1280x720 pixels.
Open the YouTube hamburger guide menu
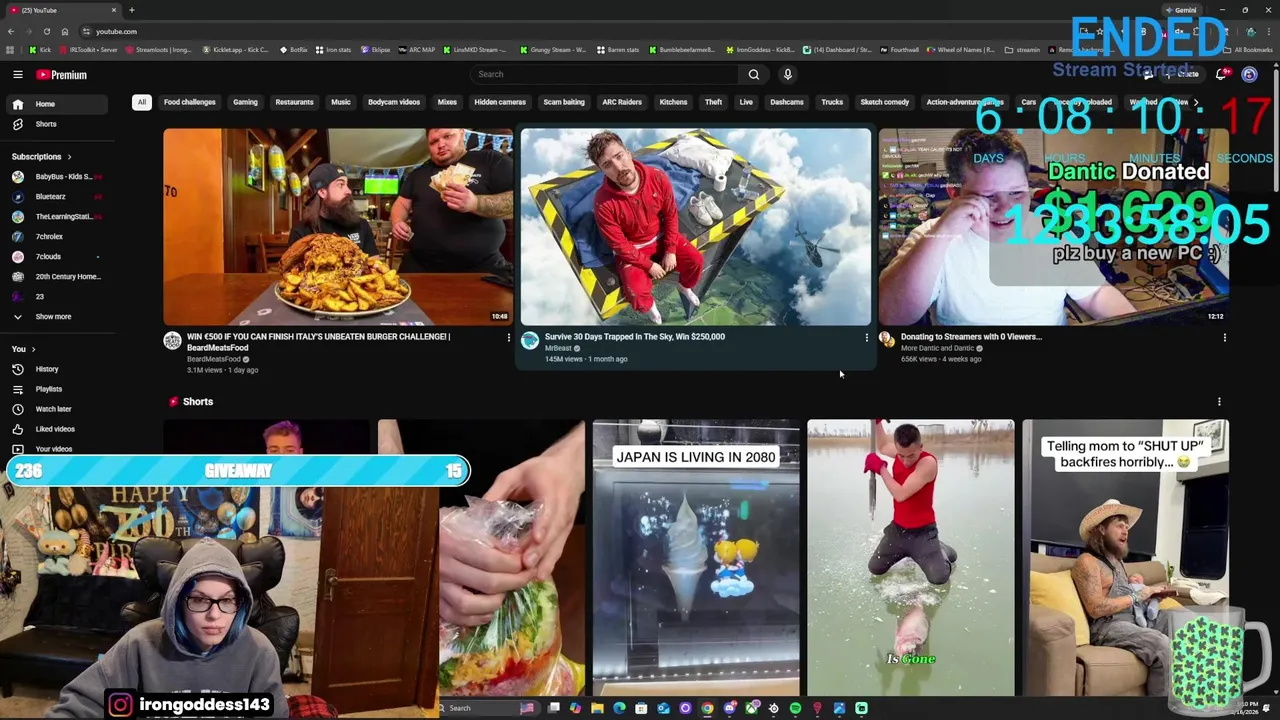click(17, 74)
